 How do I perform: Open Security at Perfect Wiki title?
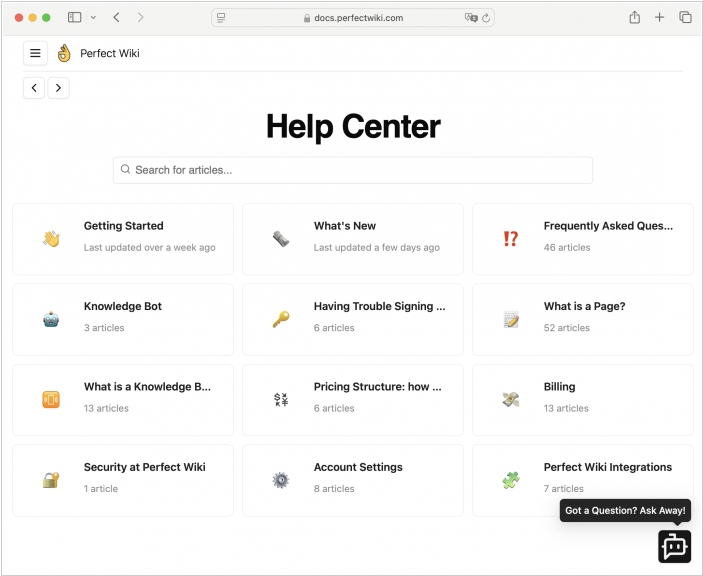point(144,467)
